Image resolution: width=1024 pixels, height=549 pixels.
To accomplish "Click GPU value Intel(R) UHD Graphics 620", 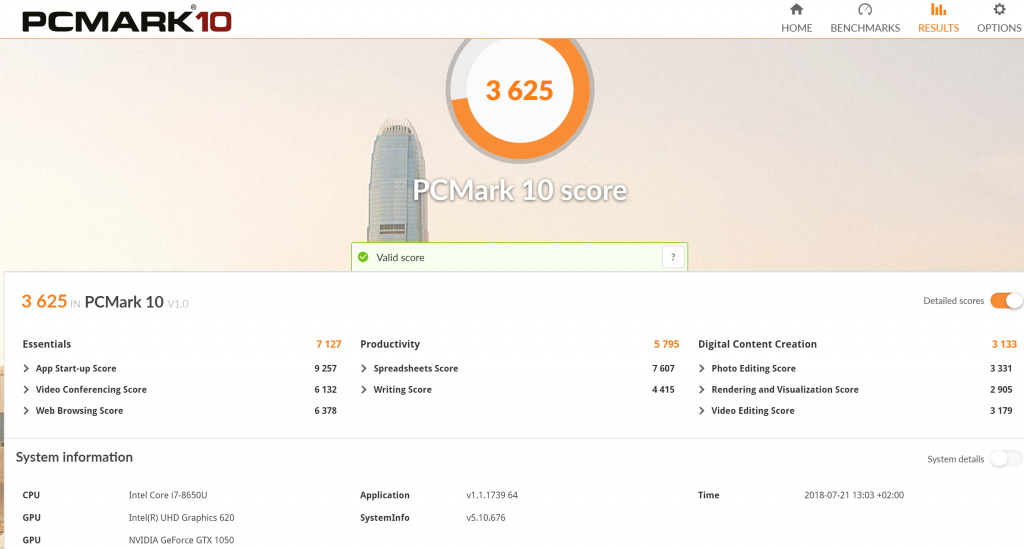I will click(x=182, y=518).
